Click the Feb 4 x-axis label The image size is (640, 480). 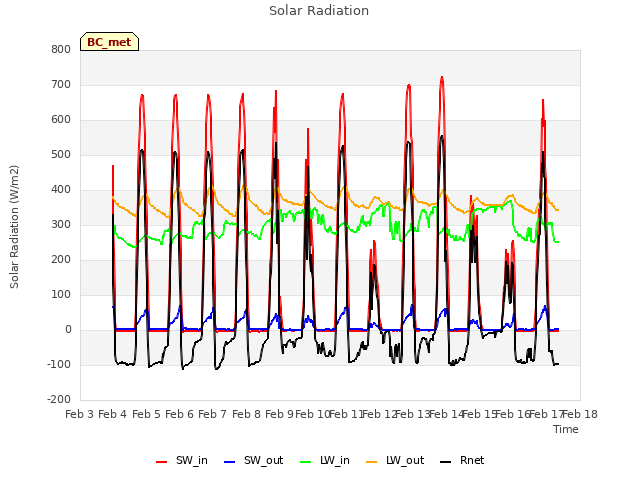pyautogui.click(x=113, y=414)
